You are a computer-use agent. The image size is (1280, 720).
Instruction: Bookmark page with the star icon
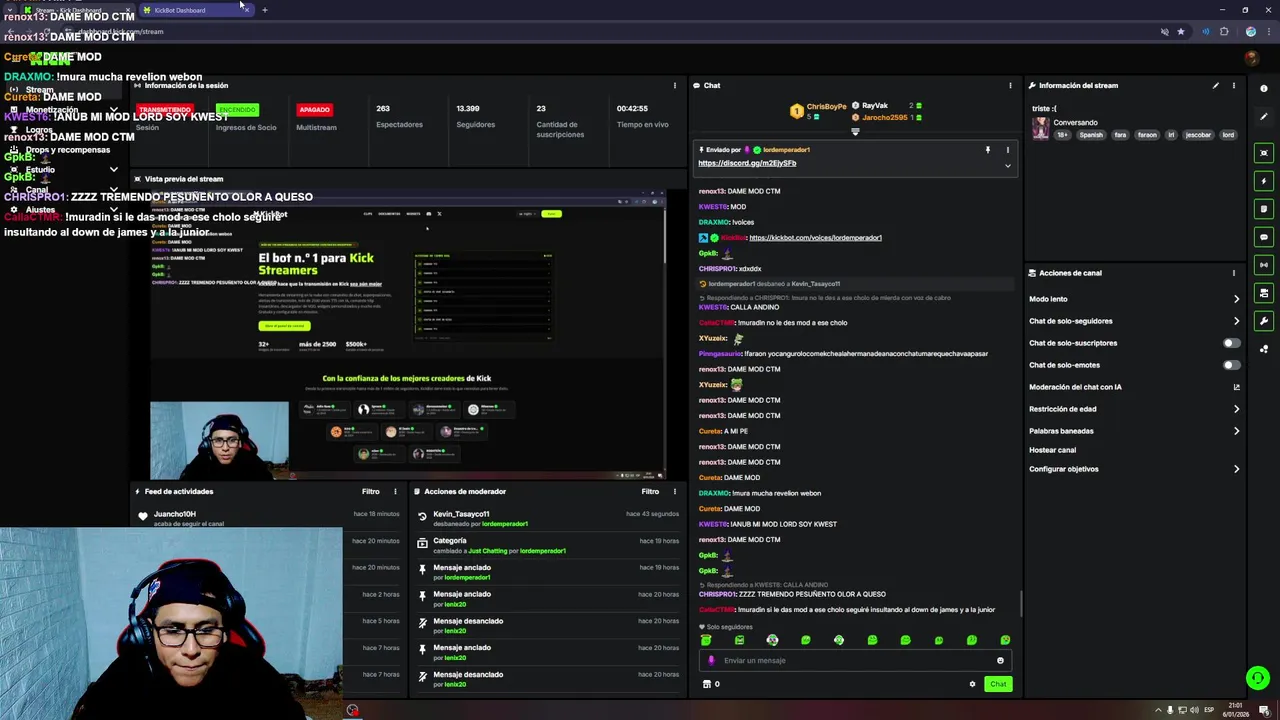[1181, 32]
